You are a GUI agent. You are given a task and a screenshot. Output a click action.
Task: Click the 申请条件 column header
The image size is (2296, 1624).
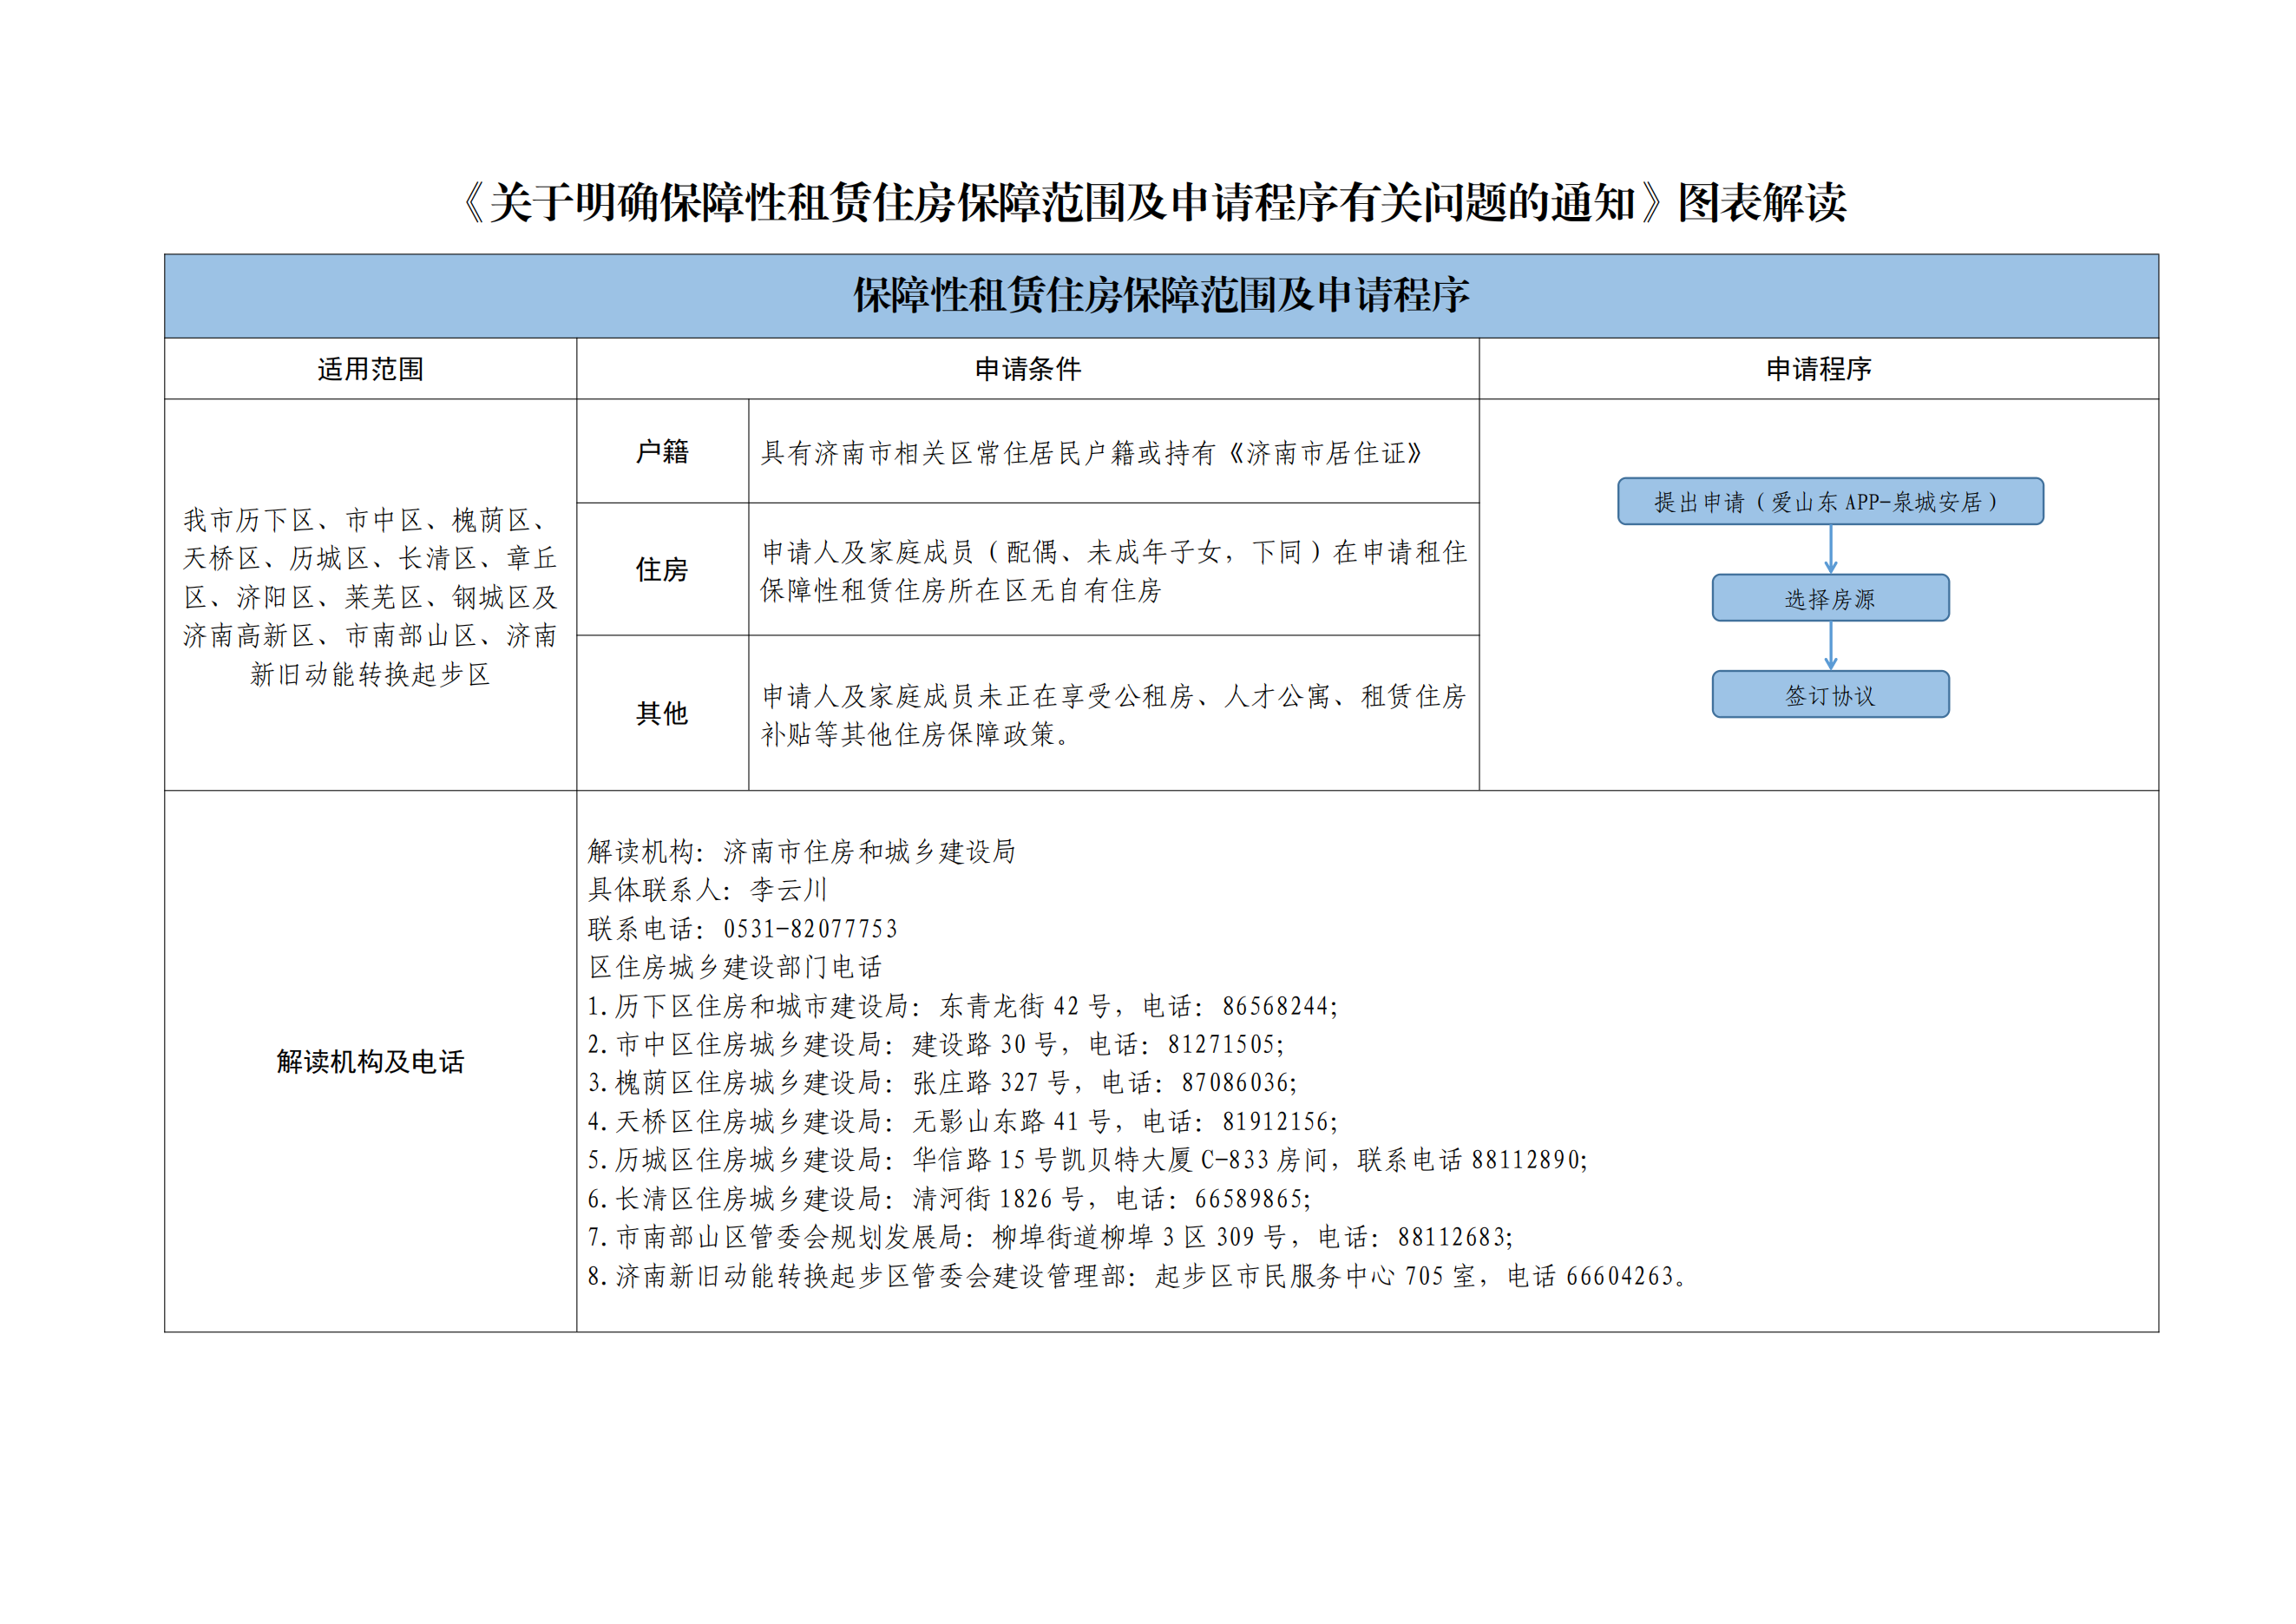pyautogui.click(x=1028, y=369)
